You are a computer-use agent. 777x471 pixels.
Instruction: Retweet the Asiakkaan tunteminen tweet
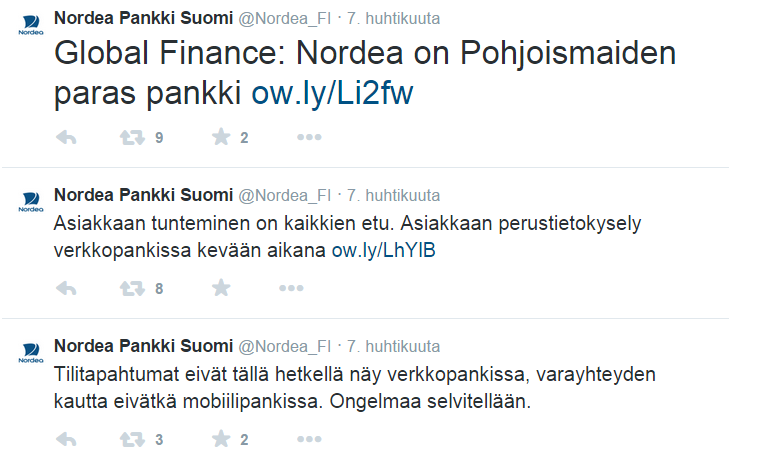pyautogui.click(x=132, y=288)
